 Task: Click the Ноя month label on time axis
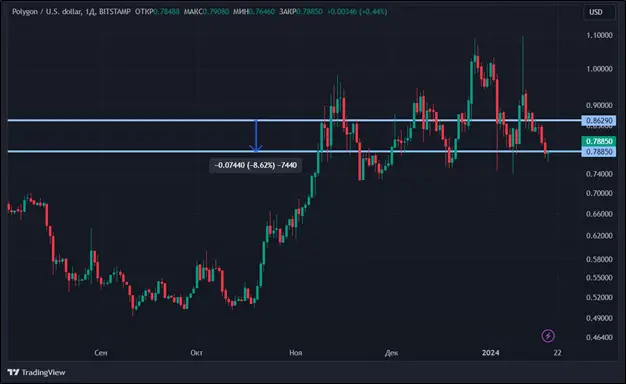coord(295,353)
